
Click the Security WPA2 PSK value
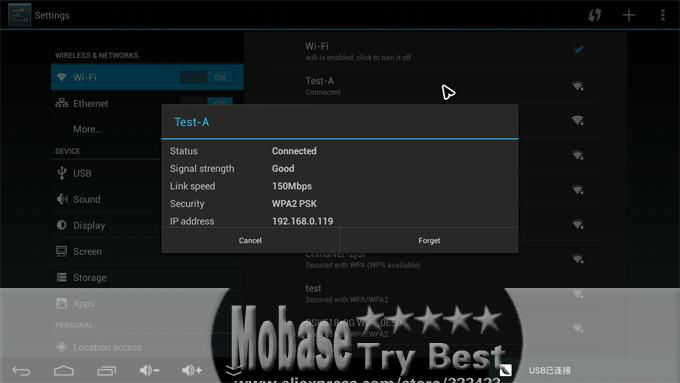pyautogui.click(x=294, y=203)
